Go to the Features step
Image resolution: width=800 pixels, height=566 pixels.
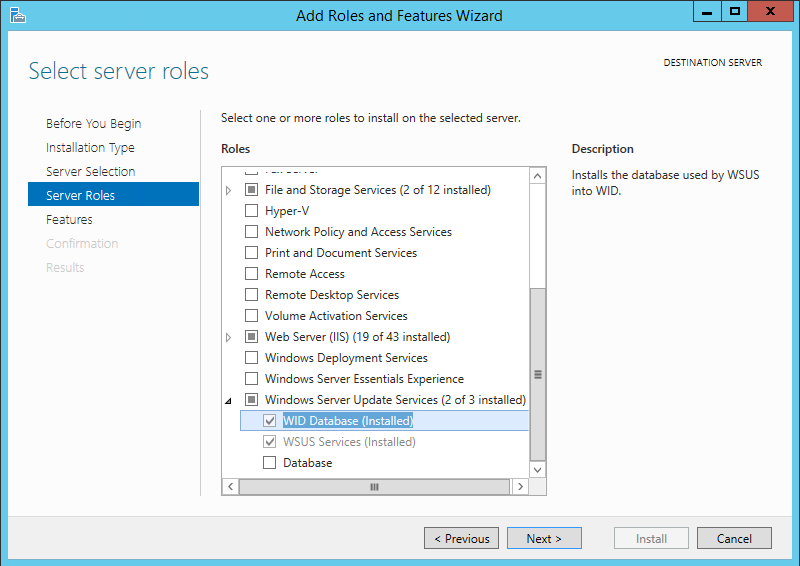[x=69, y=219]
